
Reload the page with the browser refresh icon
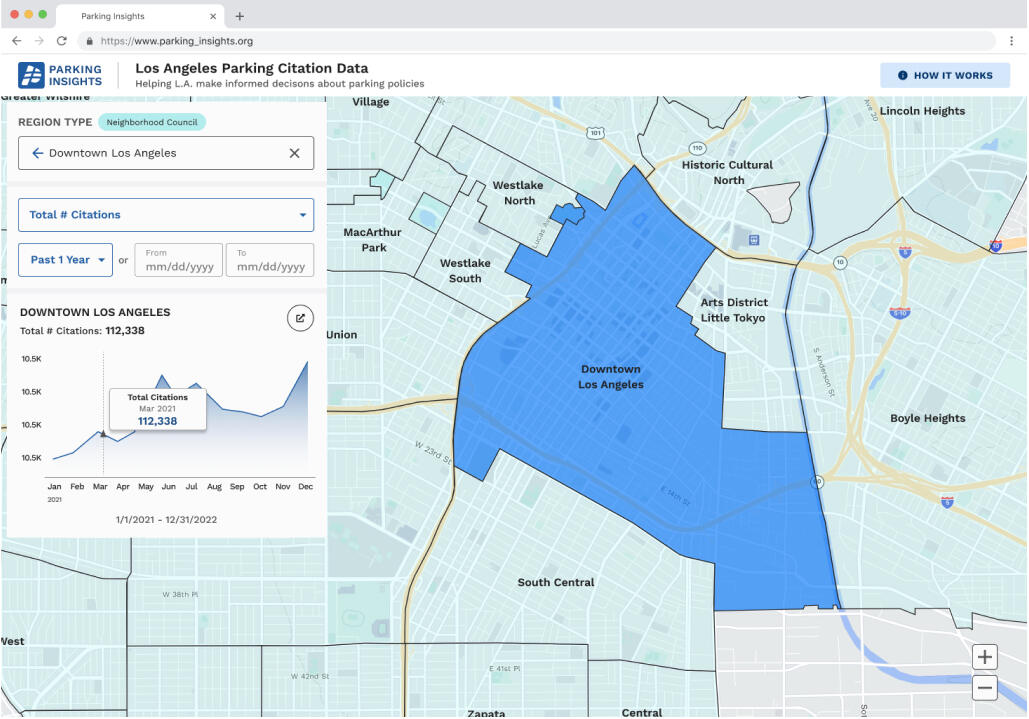62,41
